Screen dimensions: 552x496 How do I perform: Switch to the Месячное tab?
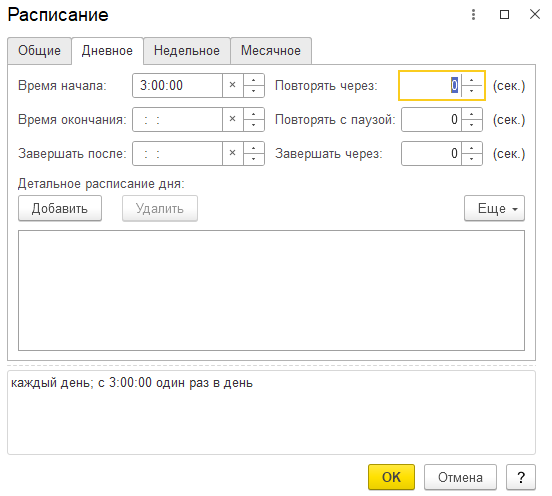click(x=271, y=51)
